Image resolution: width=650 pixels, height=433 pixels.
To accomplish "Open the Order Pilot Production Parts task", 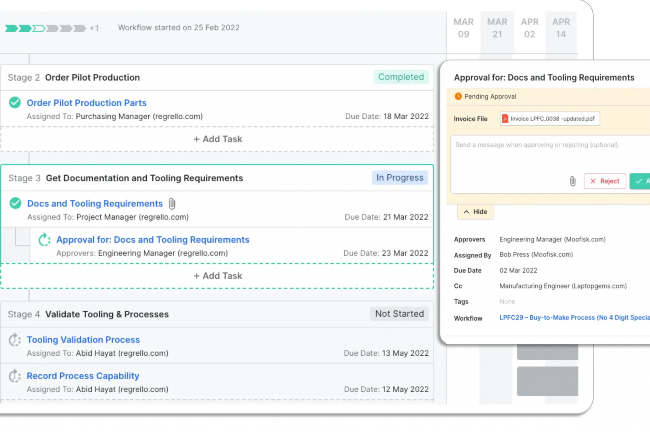I will click(87, 103).
